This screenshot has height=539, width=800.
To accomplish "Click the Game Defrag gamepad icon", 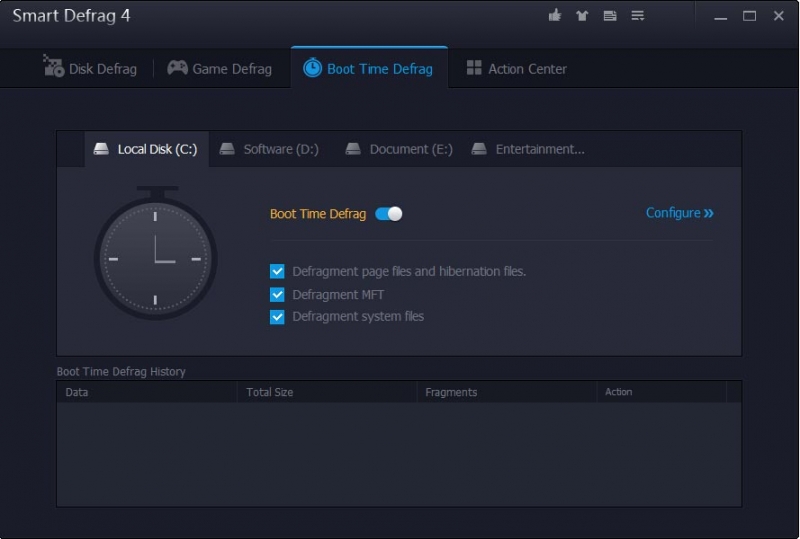I will click(177, 67).
